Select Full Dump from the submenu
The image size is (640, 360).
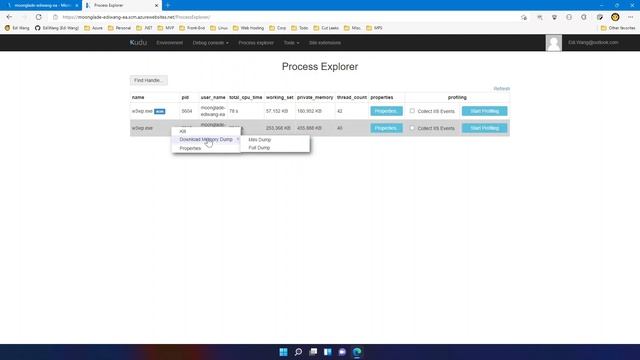[275, 148]
